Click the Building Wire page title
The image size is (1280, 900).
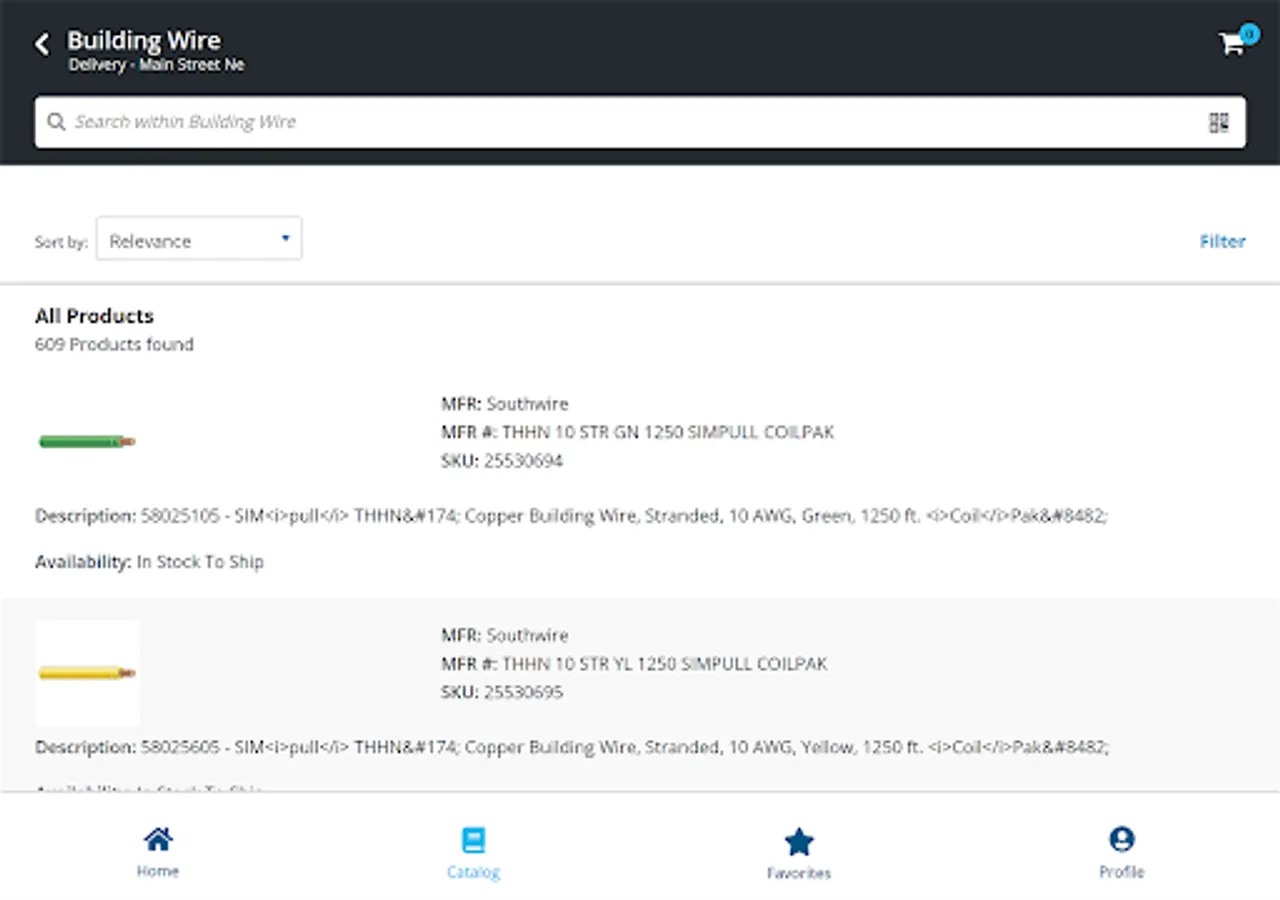pos(144,41)
